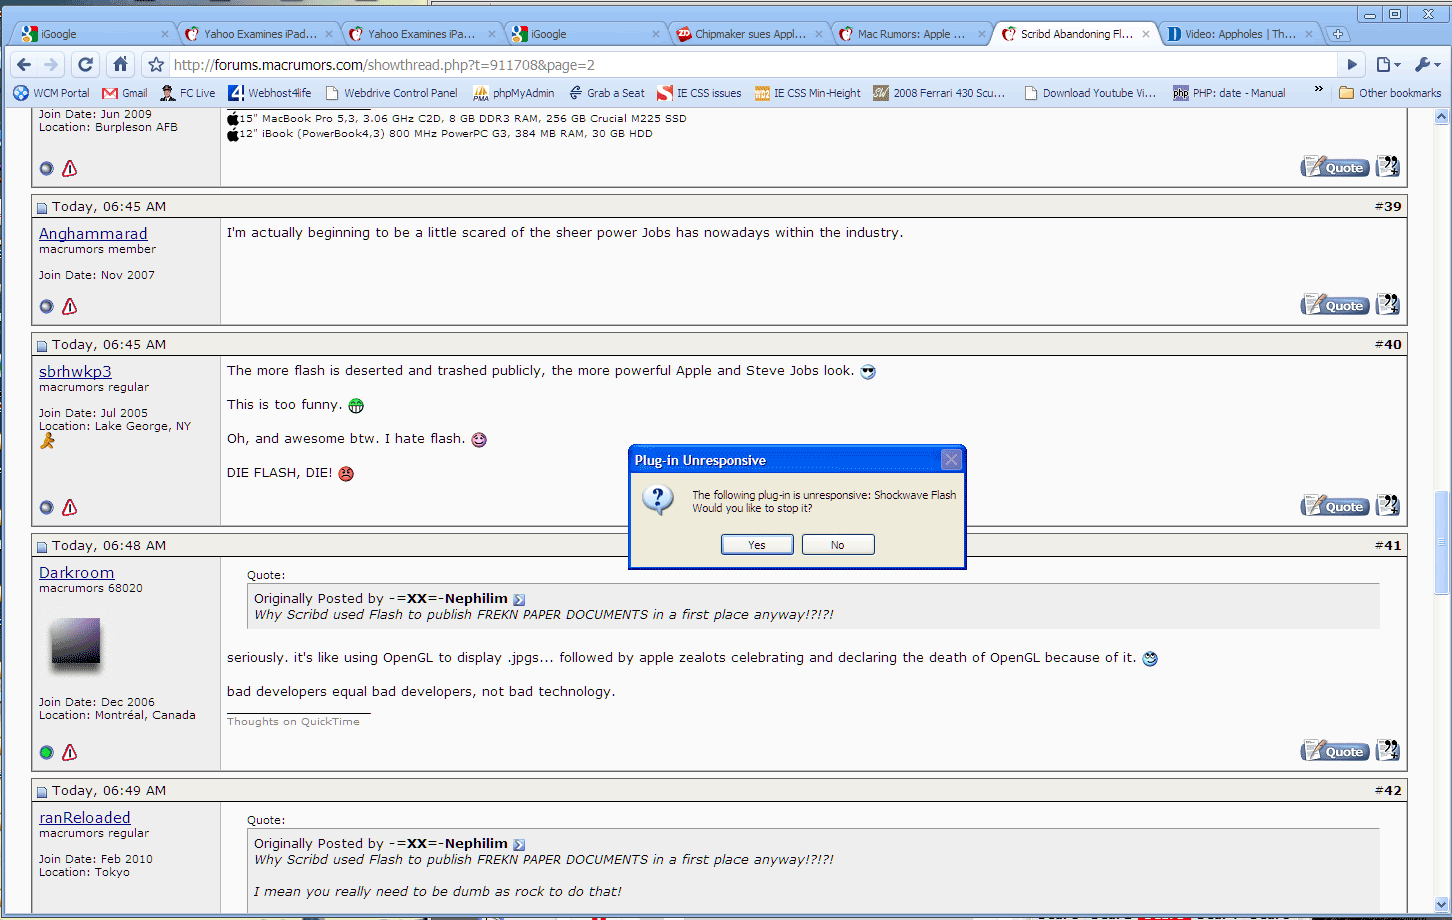Open the PHP: date - Manual bookmark
1452x920 pixels.
[1229, 93]
